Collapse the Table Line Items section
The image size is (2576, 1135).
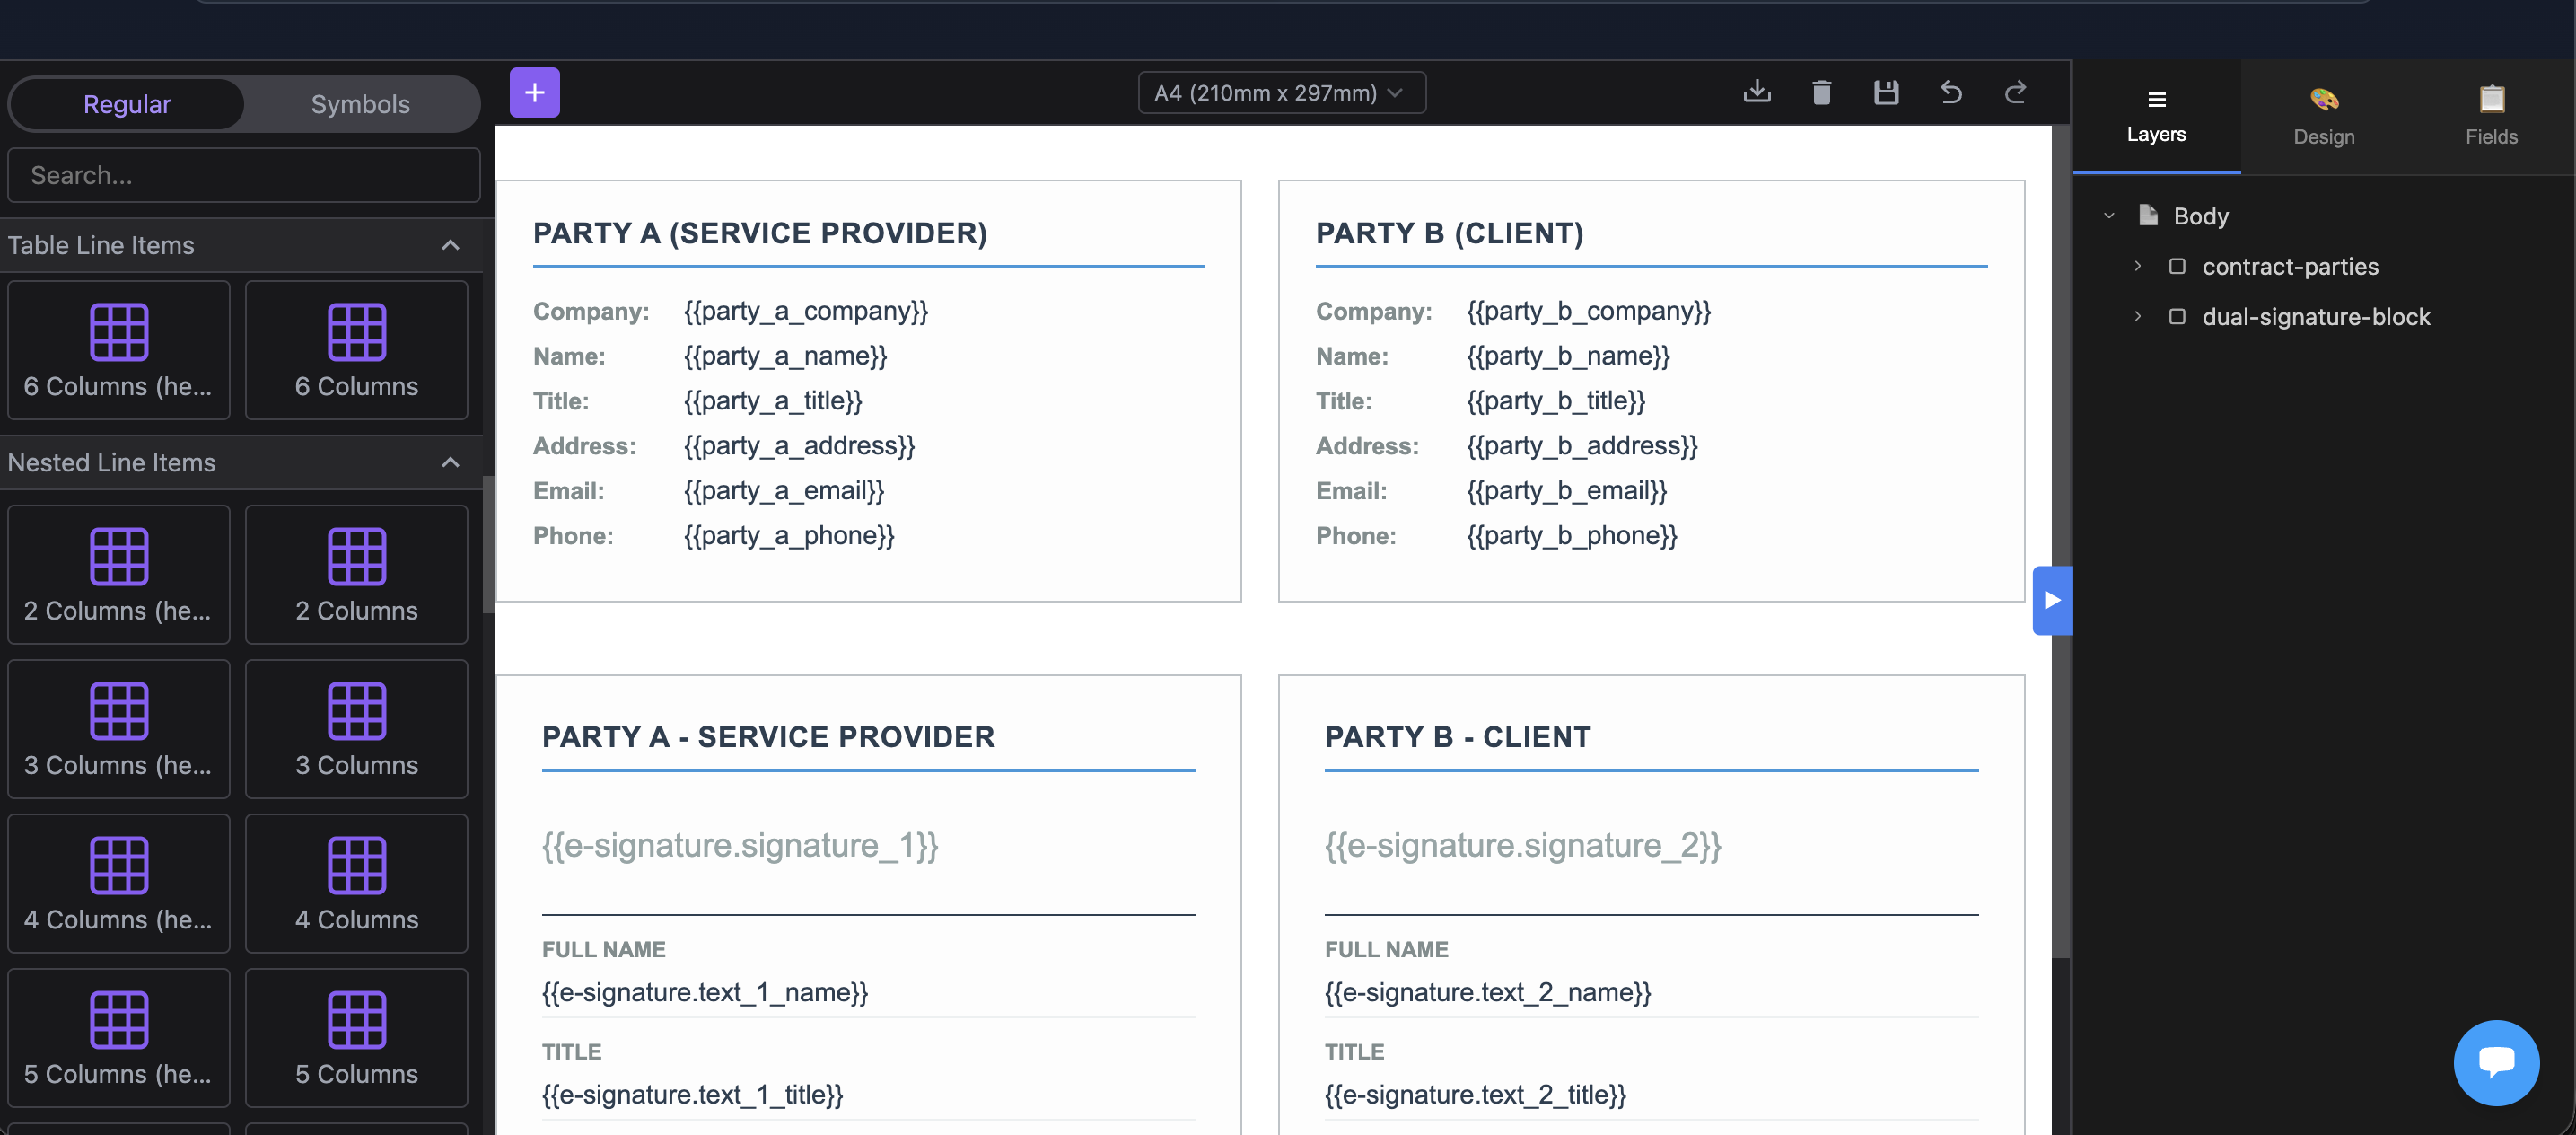450,245
